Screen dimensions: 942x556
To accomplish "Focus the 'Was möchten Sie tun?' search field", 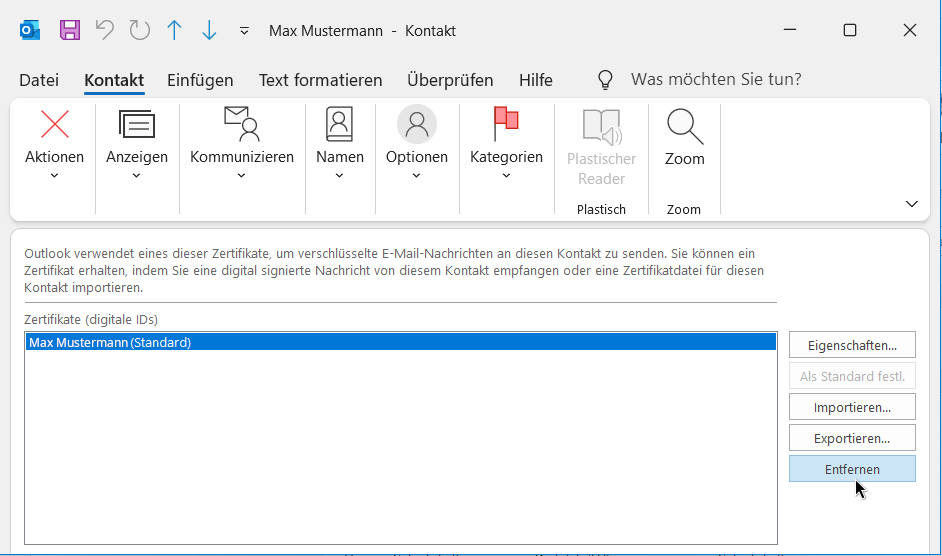I will click(x=716, y=79).
